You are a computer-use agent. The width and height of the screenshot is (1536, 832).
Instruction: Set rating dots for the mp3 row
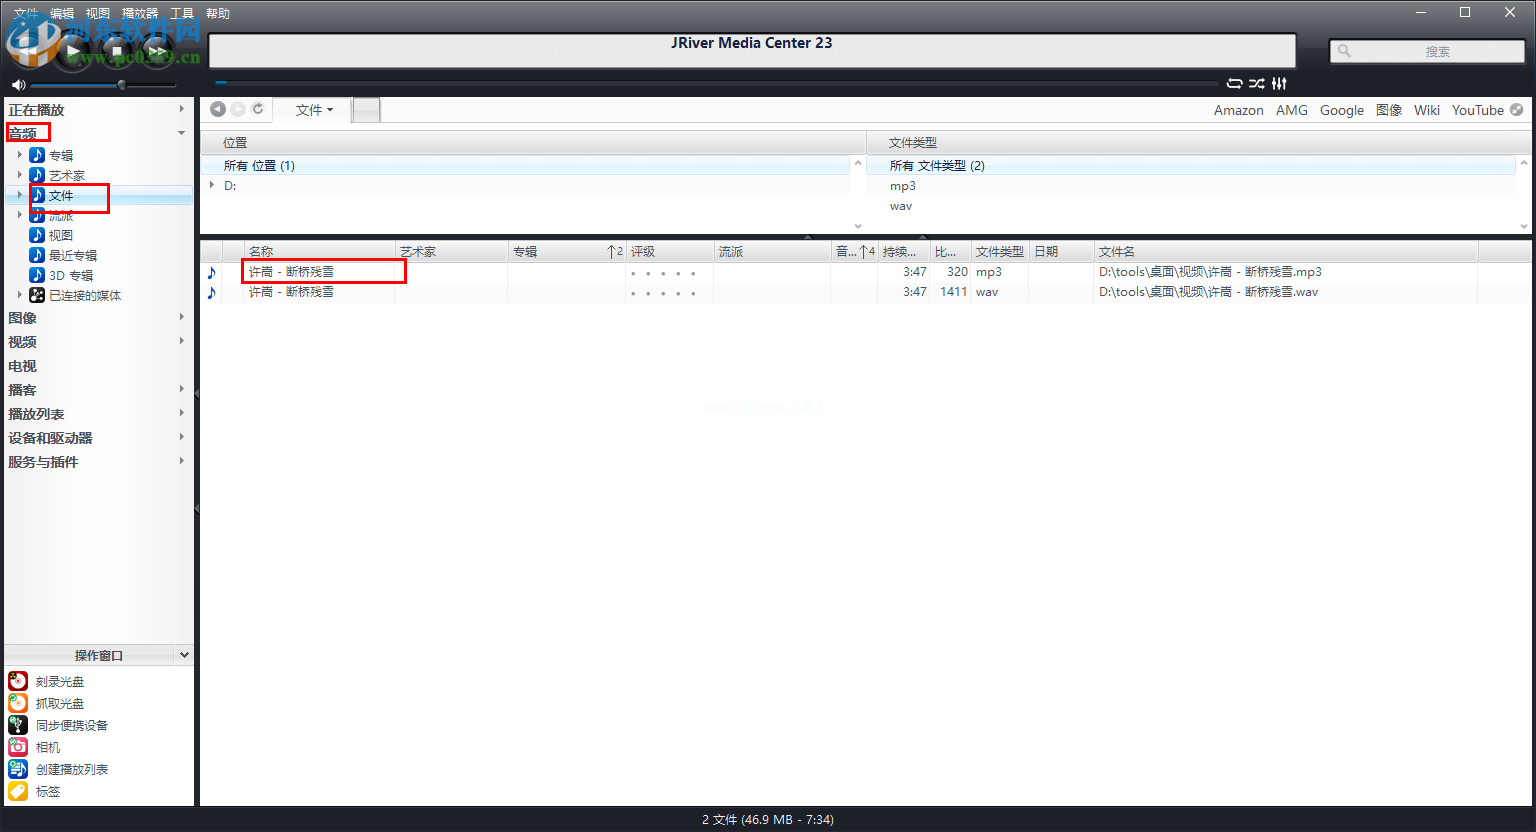pyautogui.click(x=663, y=273)
